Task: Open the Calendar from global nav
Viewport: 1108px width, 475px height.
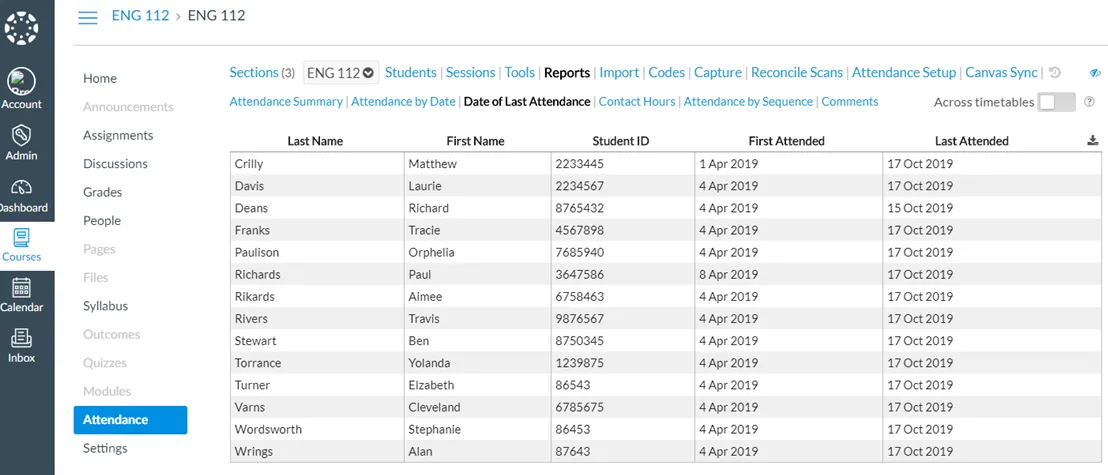Action: pyautogui.click(x=21, y=295)
